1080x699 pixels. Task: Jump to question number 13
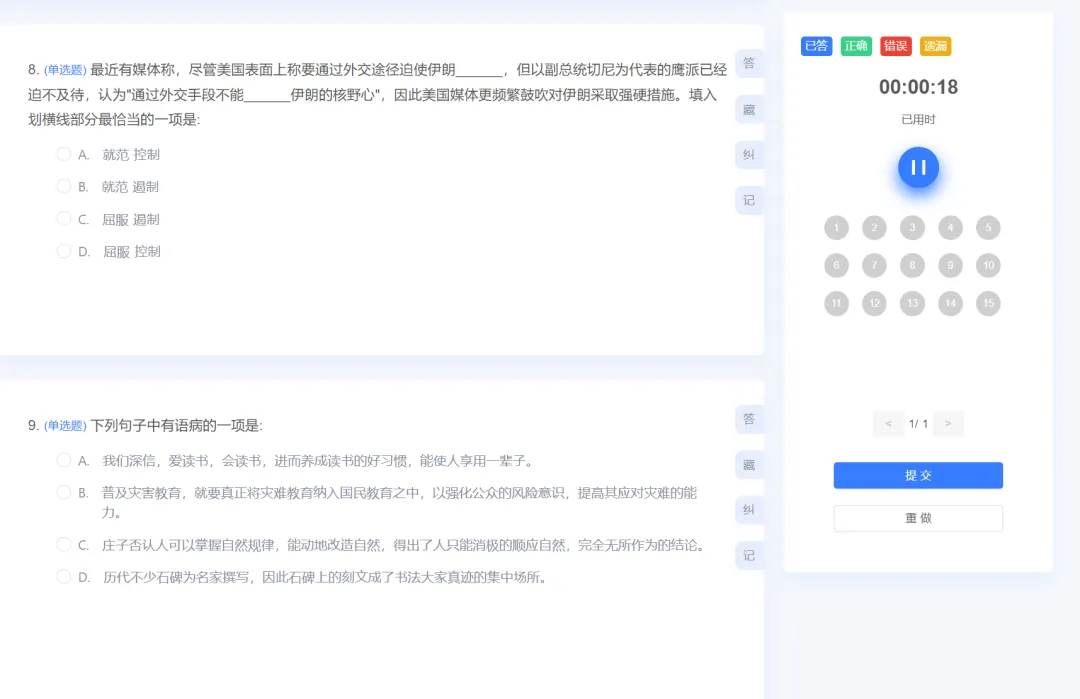coord(912,303)
